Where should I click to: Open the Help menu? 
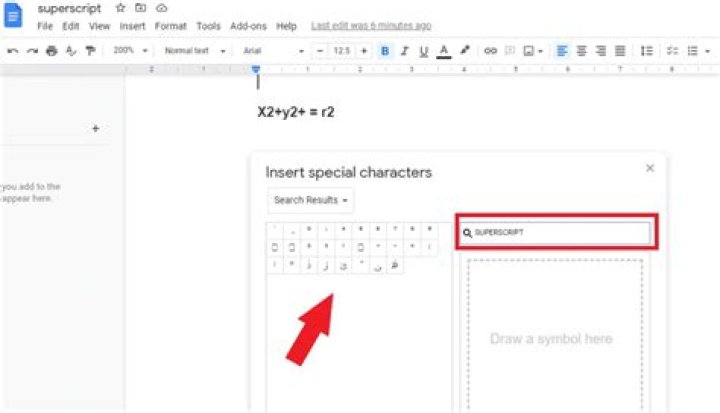(x=286, y=26)
